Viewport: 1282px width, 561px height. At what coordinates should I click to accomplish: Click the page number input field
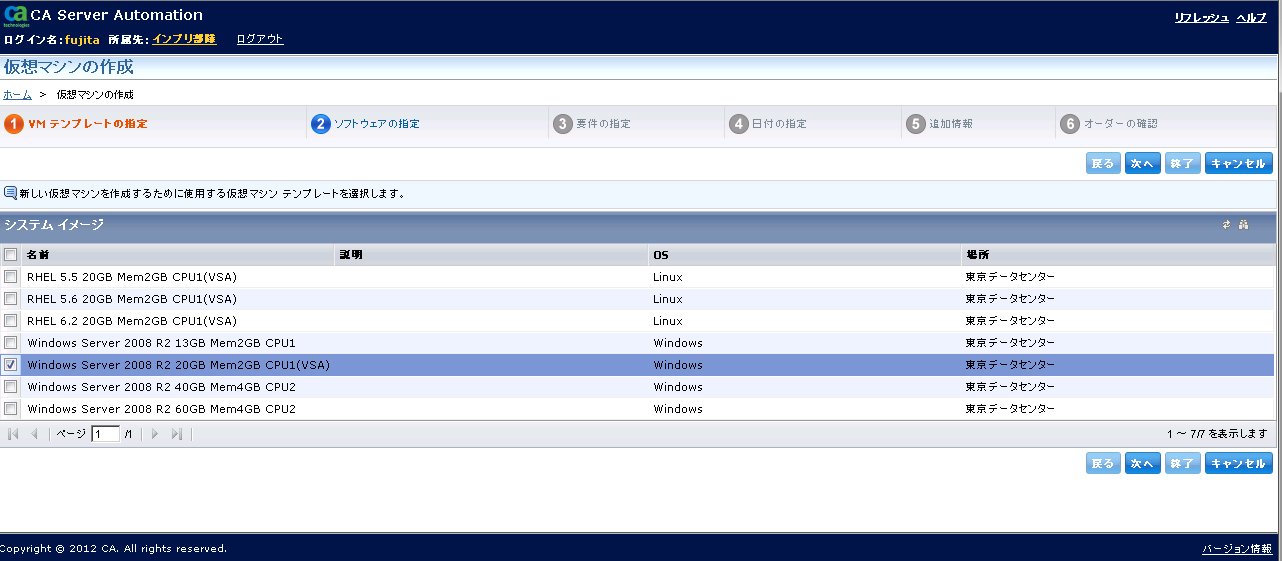click(x=105, y=434)
